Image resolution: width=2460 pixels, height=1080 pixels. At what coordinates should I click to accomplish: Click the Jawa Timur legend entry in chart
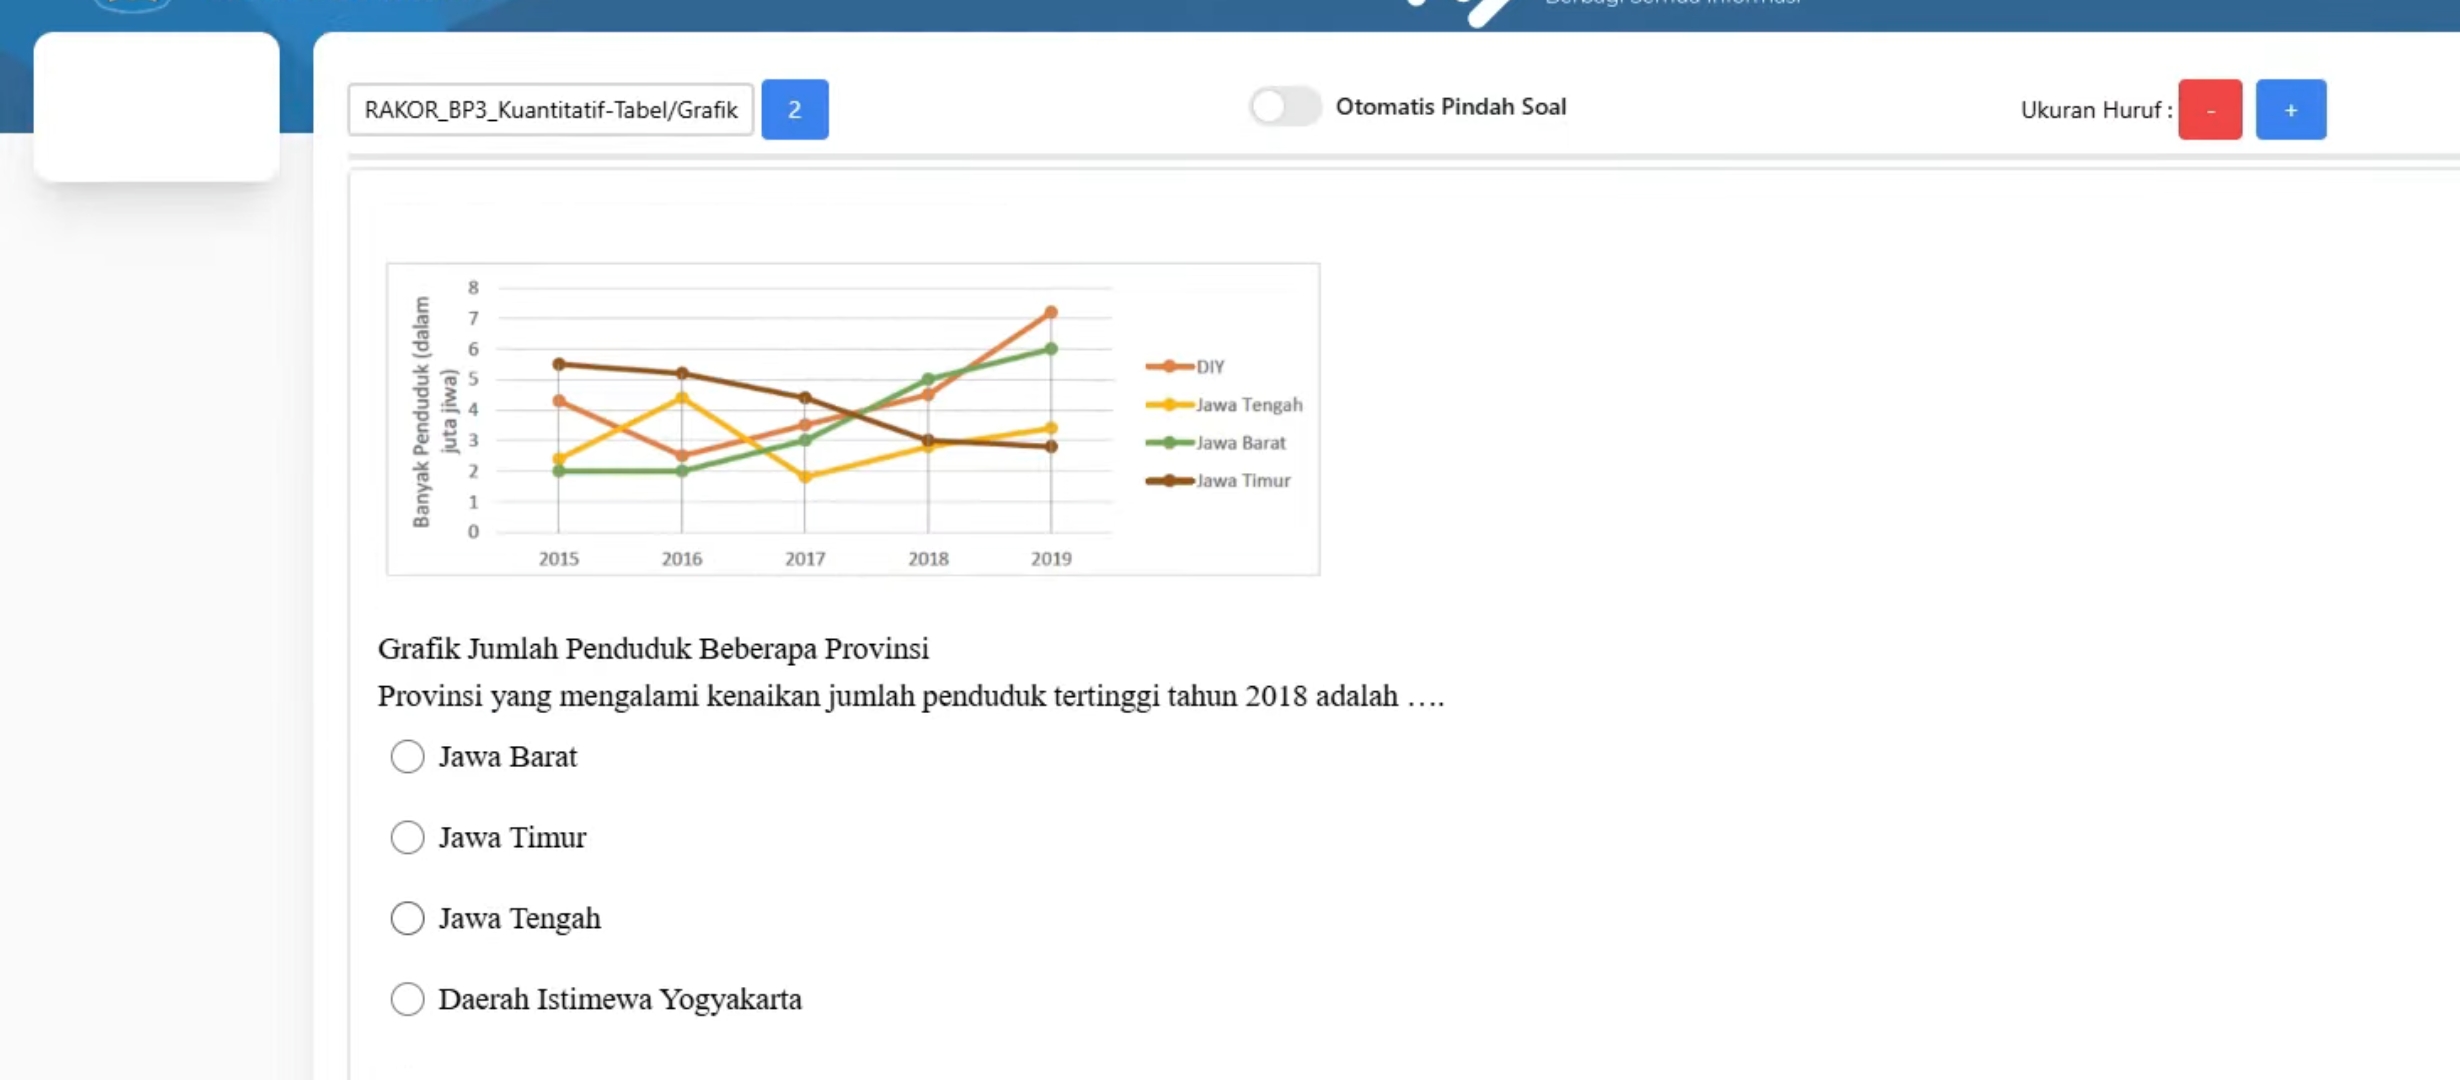(1218, 481)
